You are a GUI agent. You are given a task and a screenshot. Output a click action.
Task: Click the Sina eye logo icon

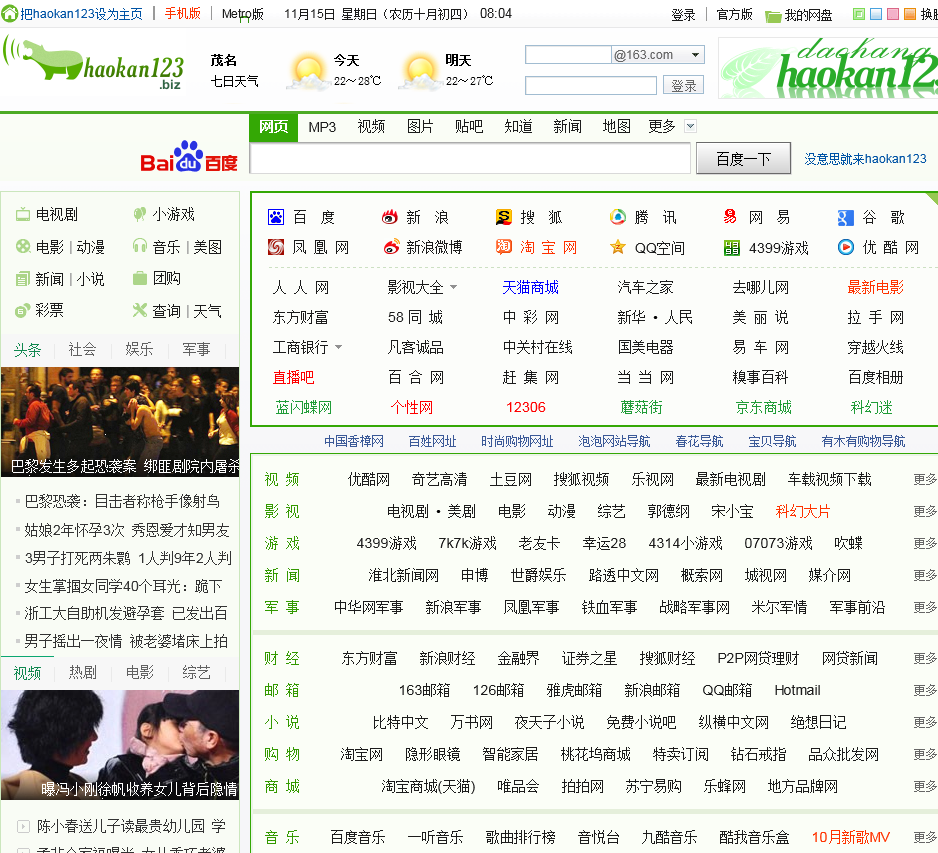coord(389,217)
